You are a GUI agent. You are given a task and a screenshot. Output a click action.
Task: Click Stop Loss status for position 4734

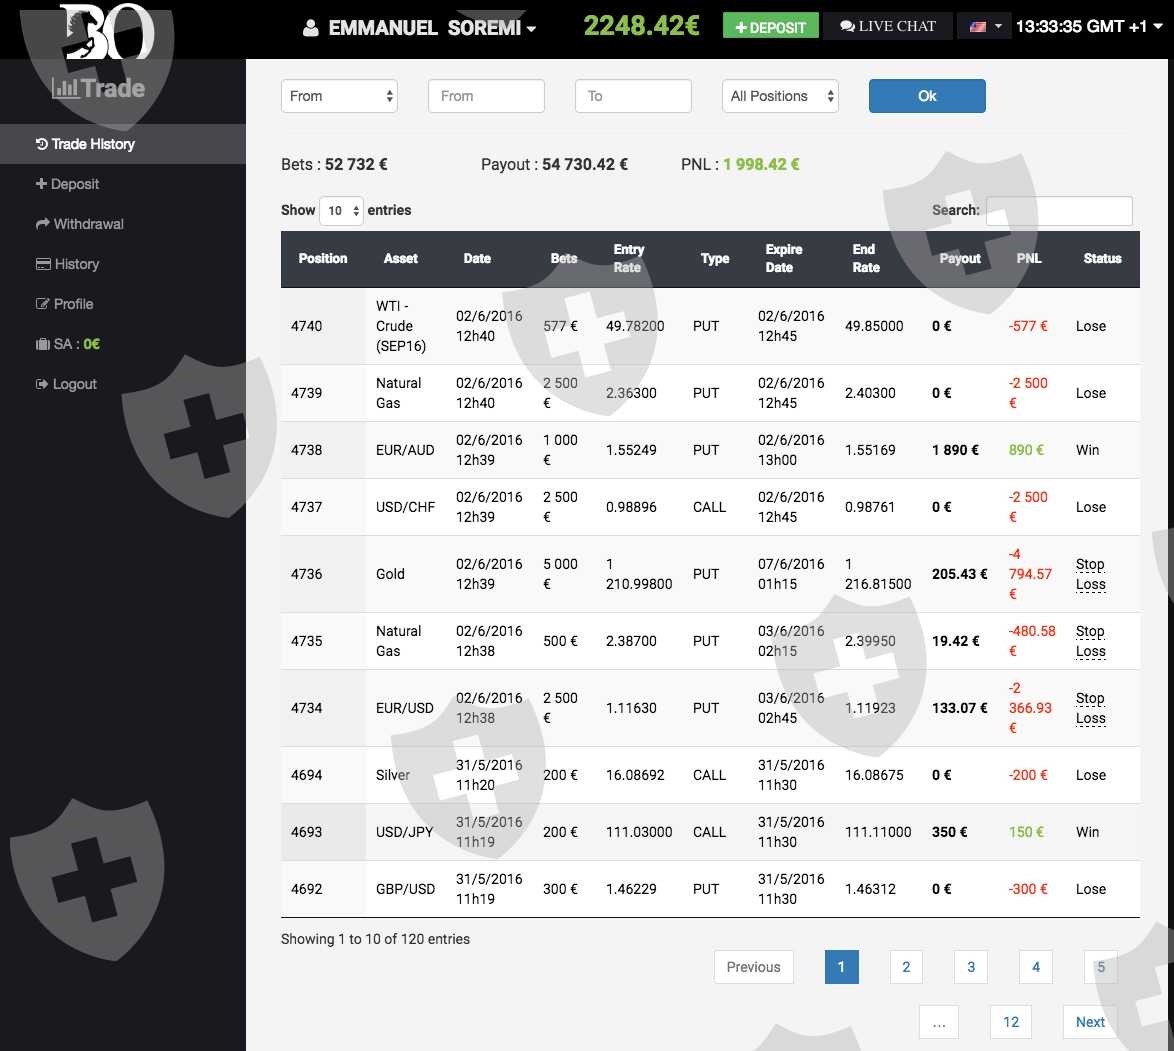(x=1090, y=708)
